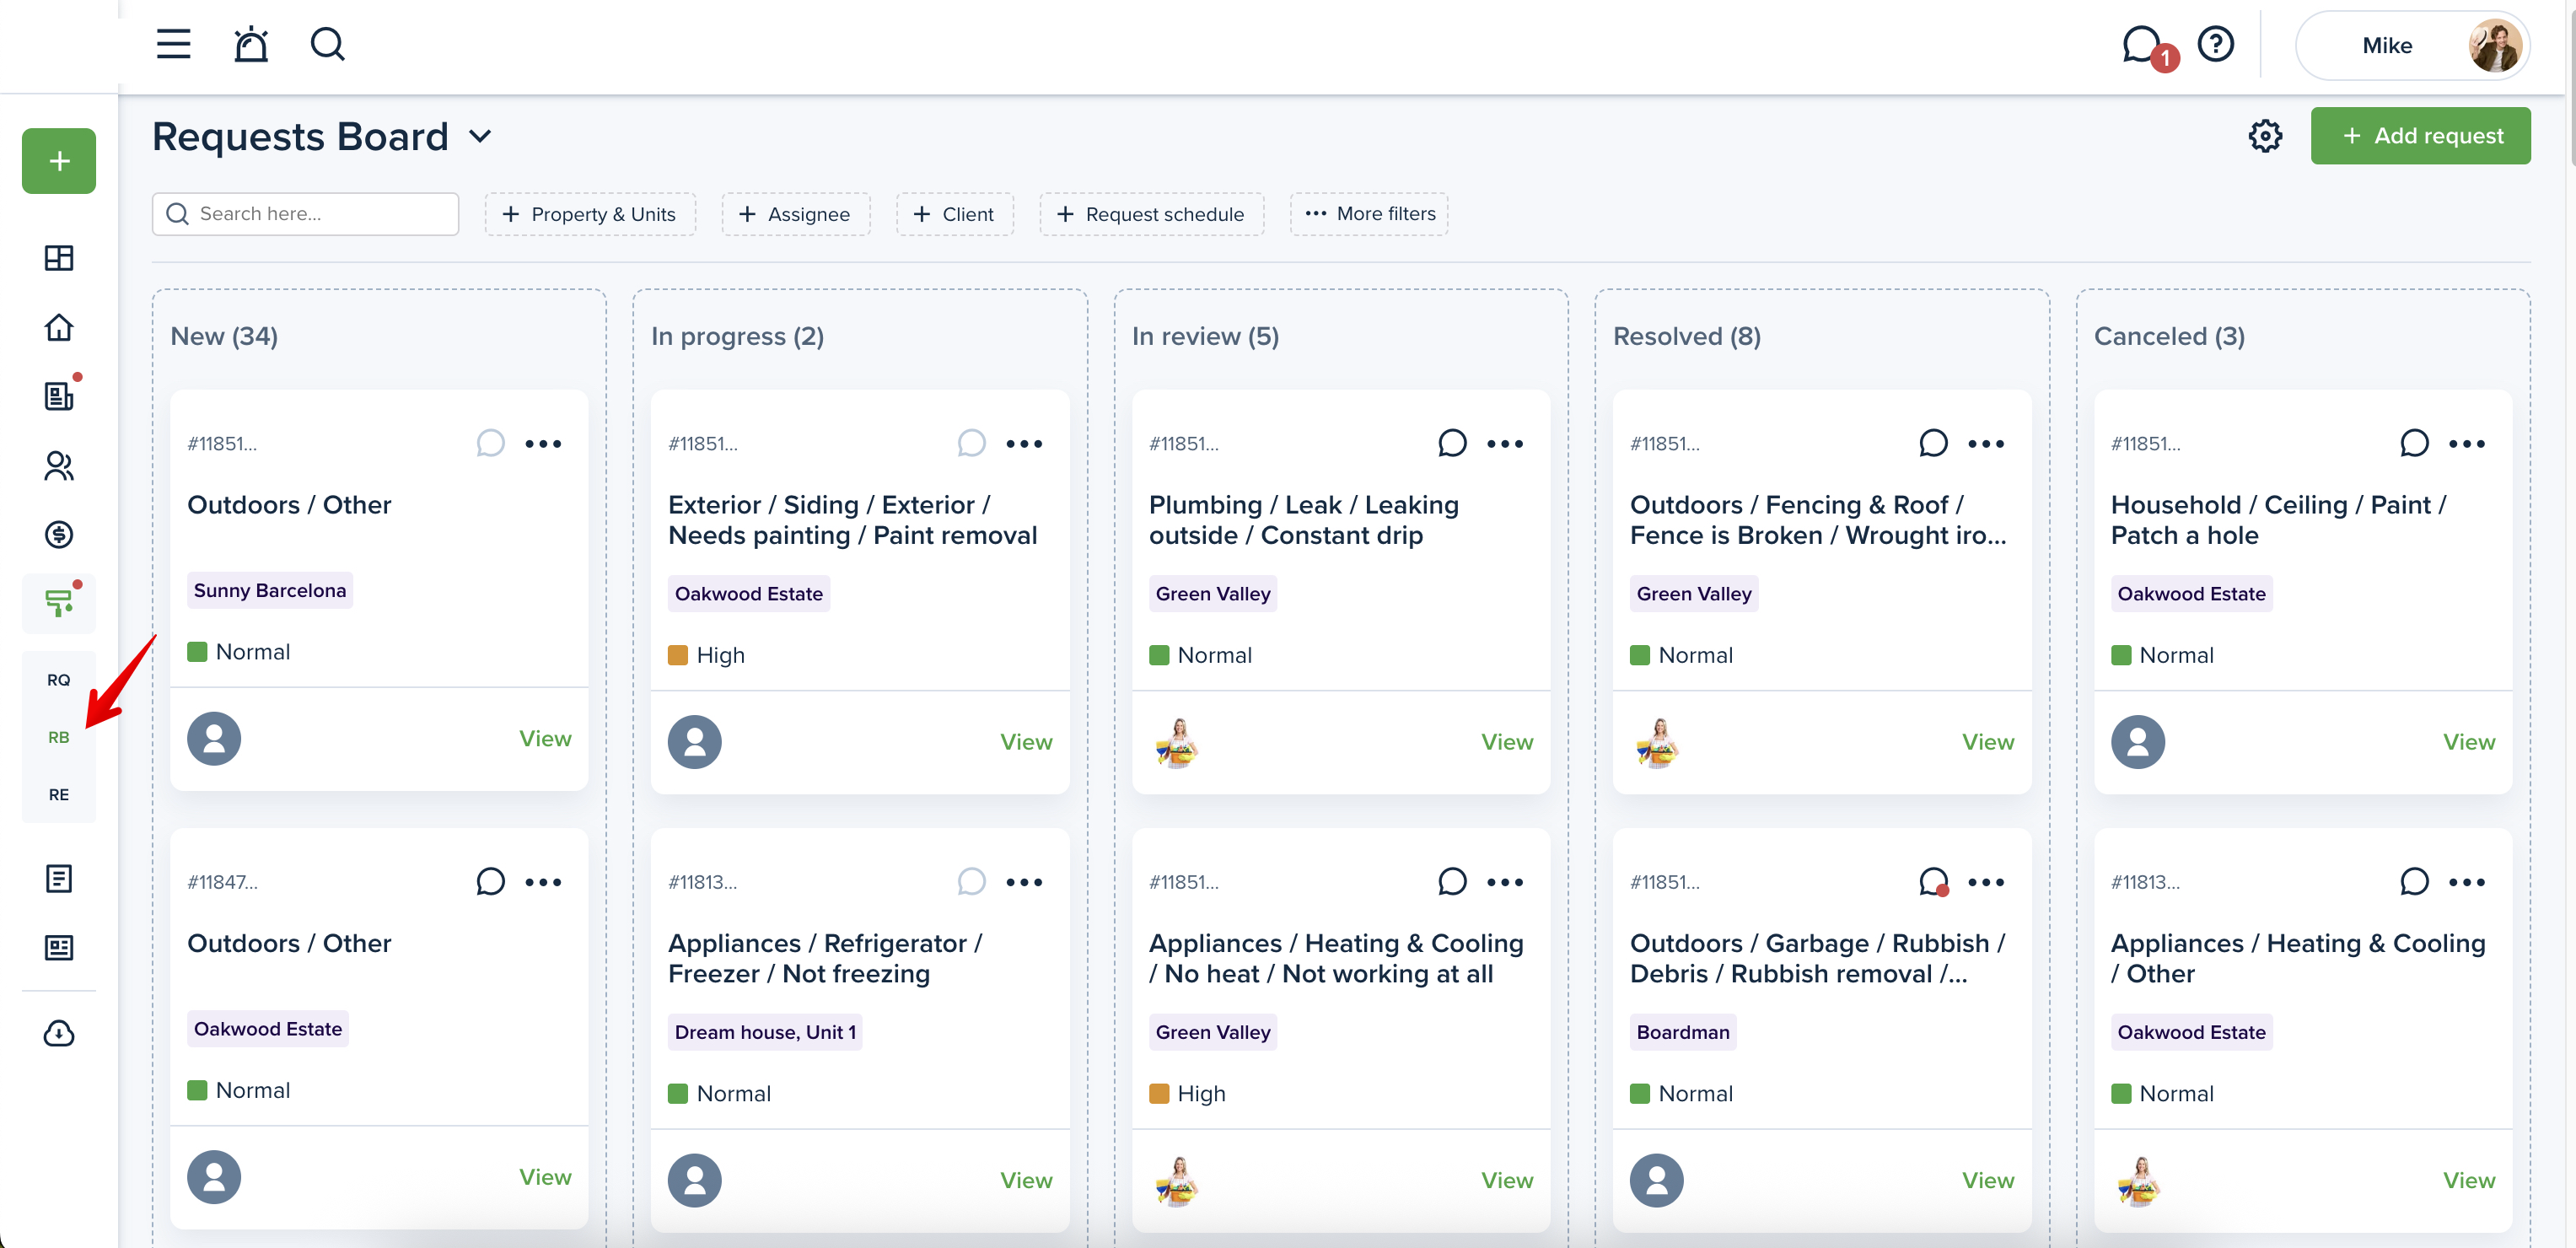Expand the Requests Board title dropdown
Viewport: 2576px width, 1248px height.
pos(480,136)
